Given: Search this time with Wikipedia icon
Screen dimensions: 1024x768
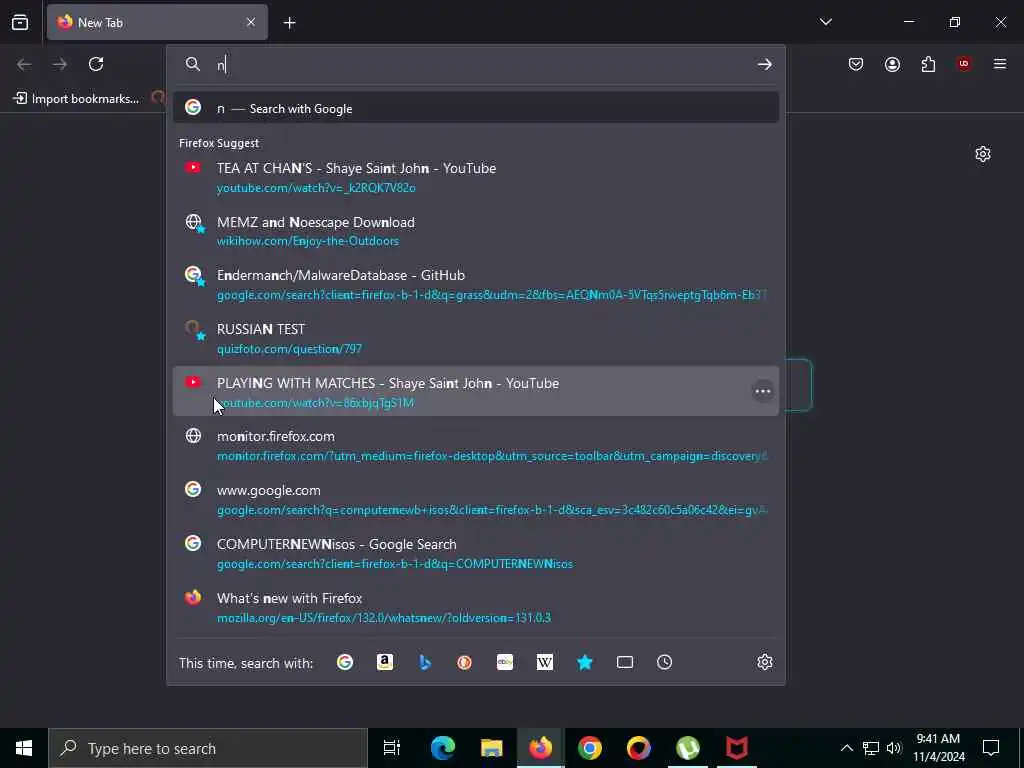Looking at the screenshot, I should tap(545, 662).
